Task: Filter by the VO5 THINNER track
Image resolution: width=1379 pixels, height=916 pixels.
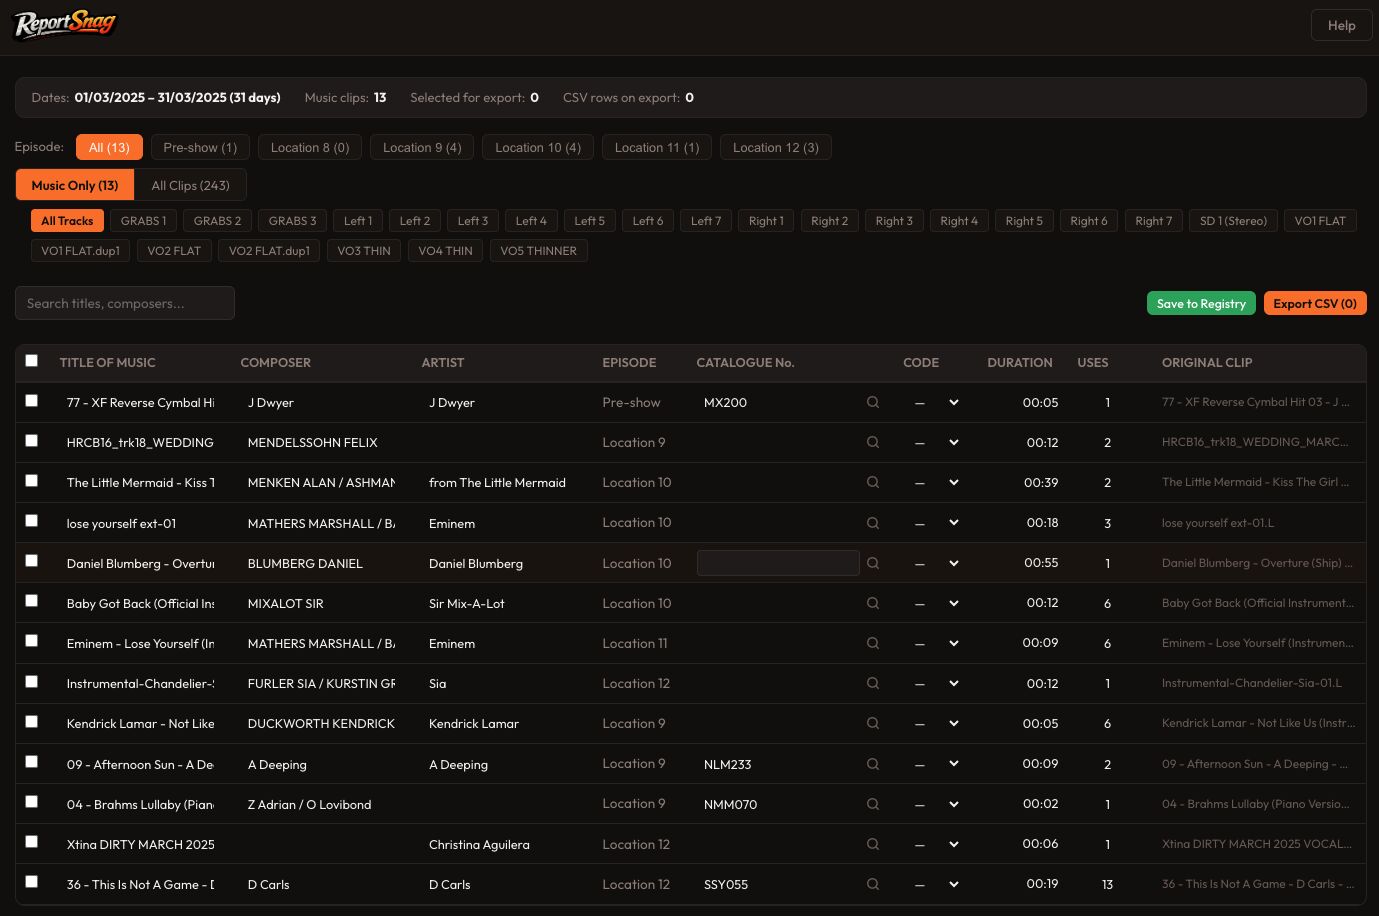Action: click(539, 251)
